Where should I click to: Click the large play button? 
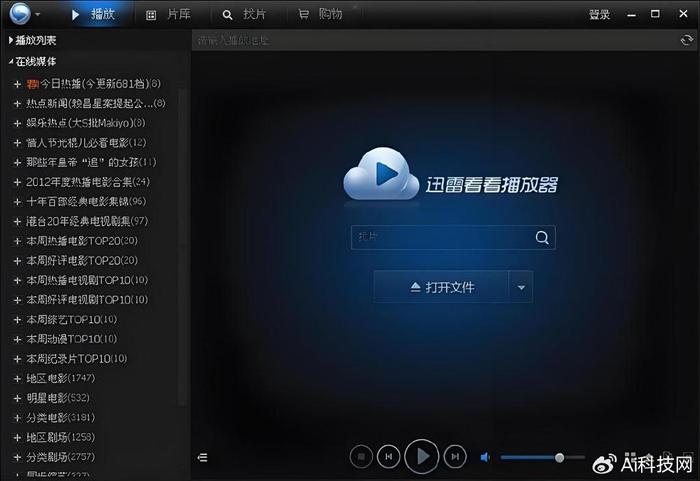[421, 456]
